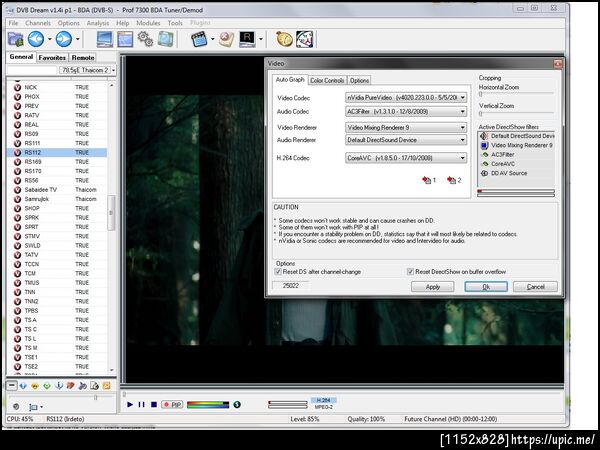Click the window layout toolbar icon
Screen dimensions: 600x450
pyautogui.click(x=125, y=39)
